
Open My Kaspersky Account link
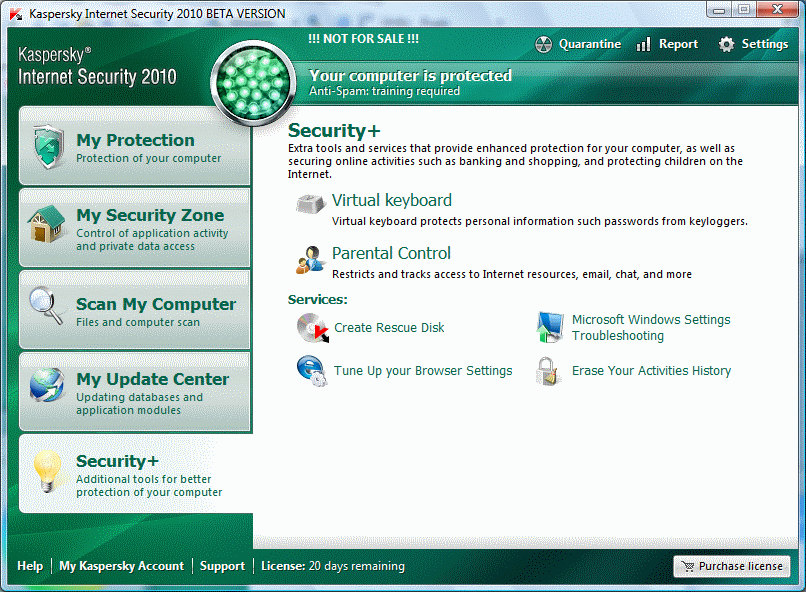click(x=121, y=566)
